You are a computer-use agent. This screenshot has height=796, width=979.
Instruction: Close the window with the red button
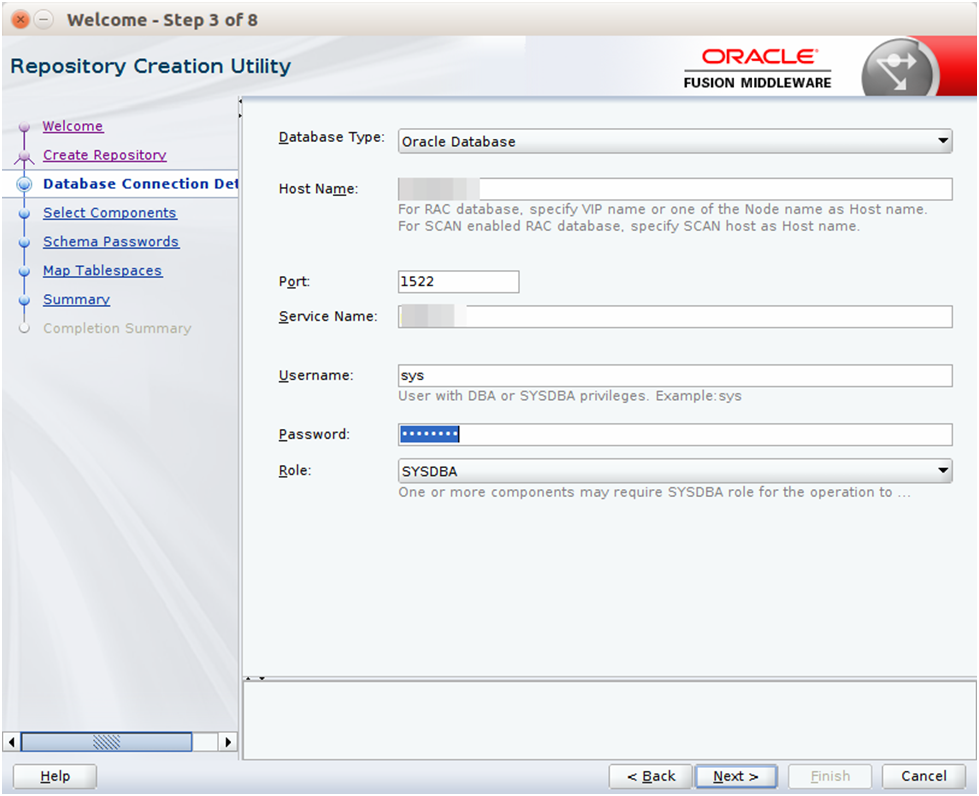click(21, 19)
